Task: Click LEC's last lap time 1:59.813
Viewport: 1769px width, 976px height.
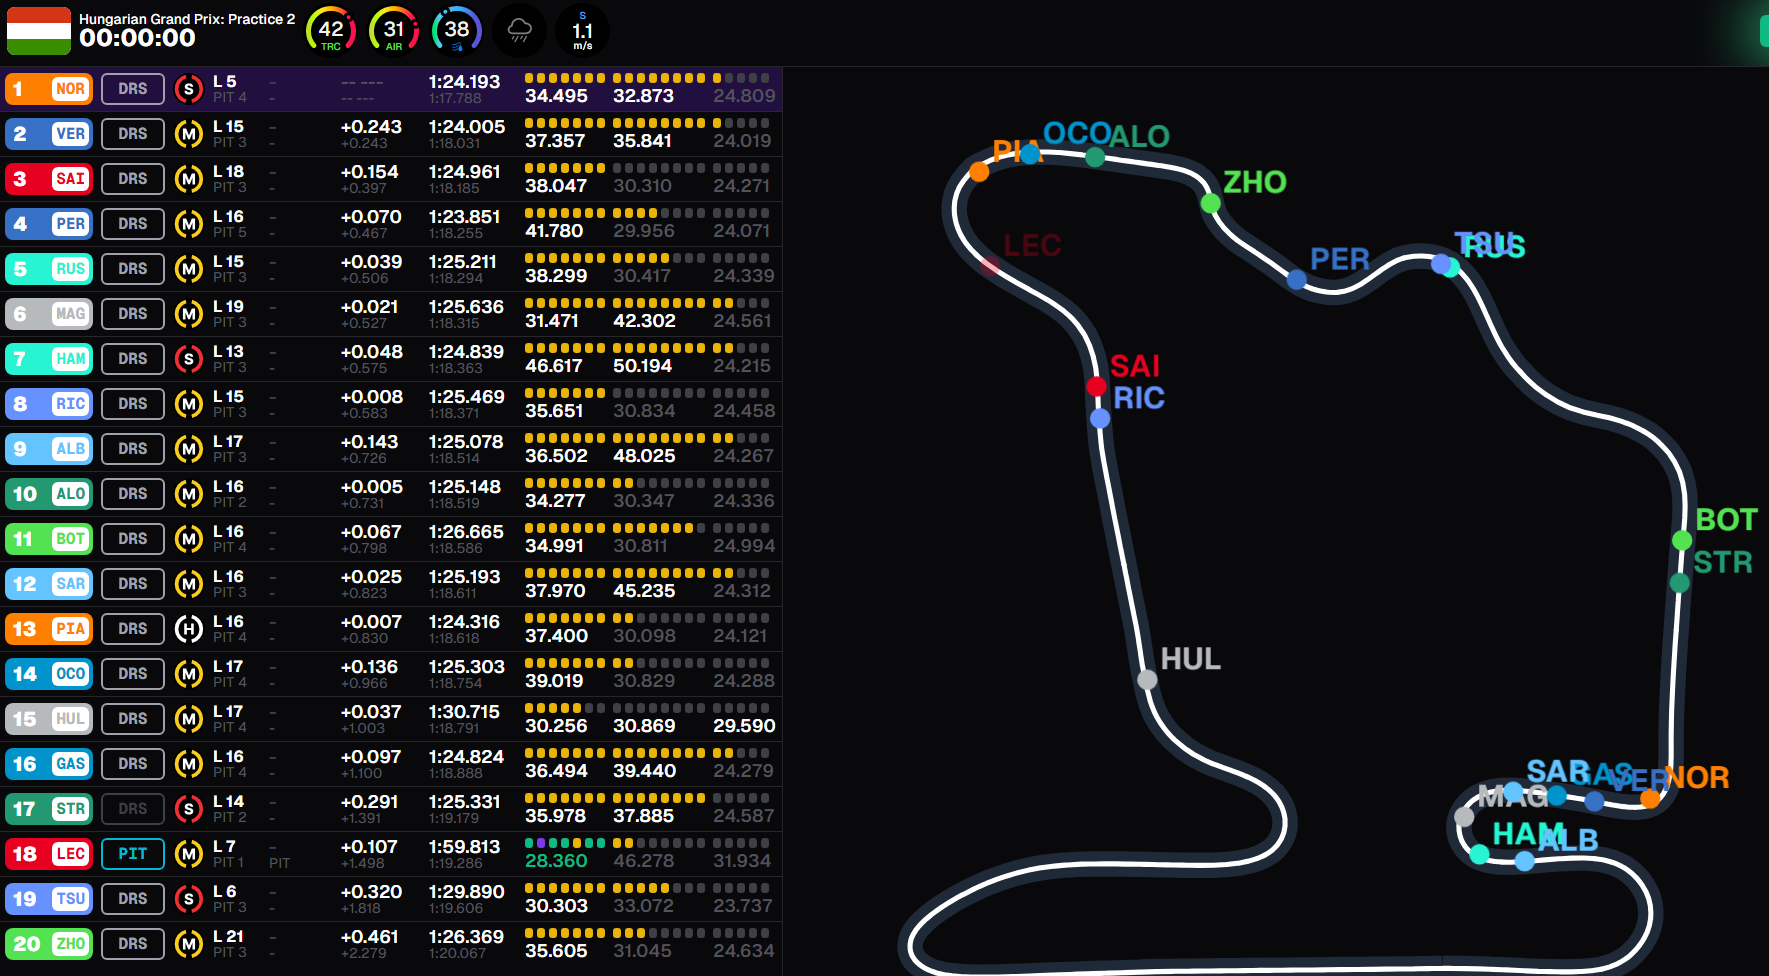Action: (x=464, y=847)
